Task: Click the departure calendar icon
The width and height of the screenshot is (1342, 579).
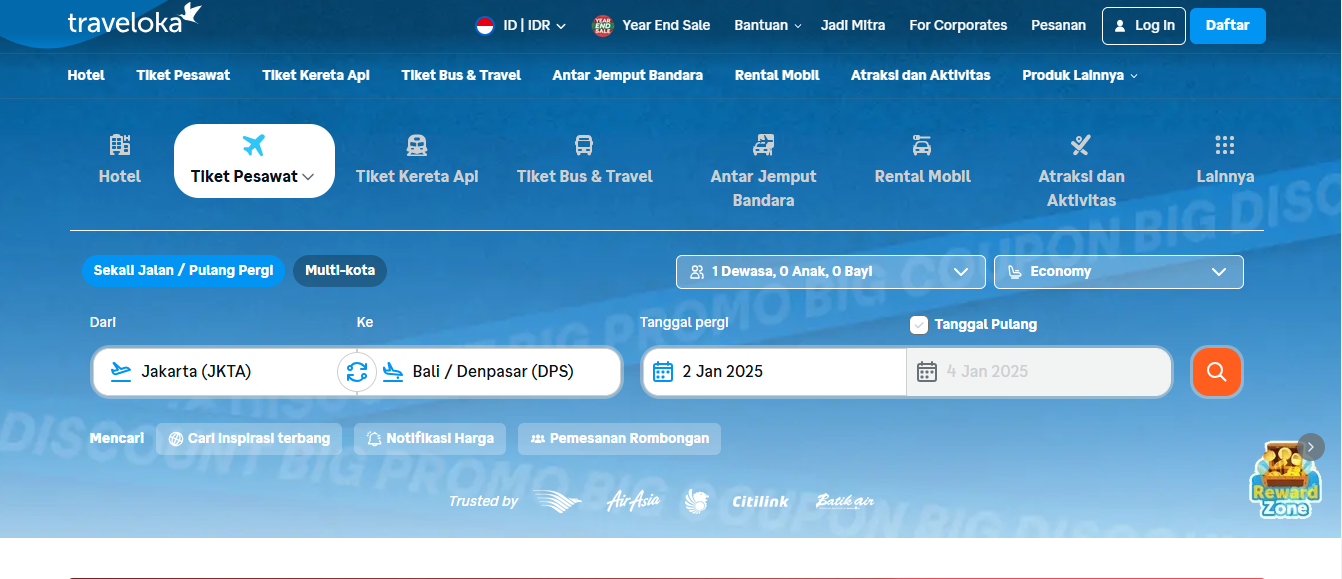Action: (x=663, y=372)
